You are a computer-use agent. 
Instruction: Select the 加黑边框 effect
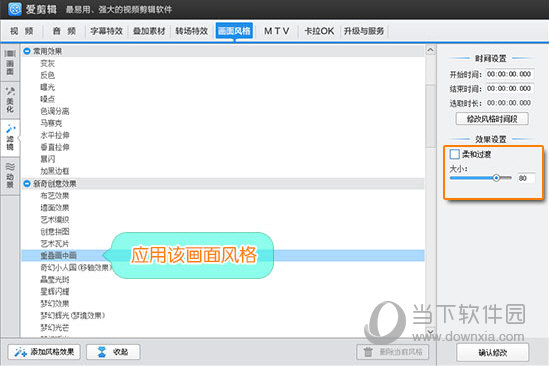[55, 171]
